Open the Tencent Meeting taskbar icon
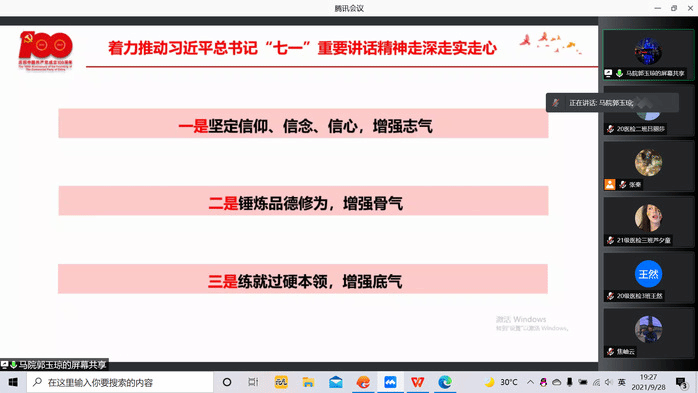Screen dimensions: 698x393 [390, 382]
